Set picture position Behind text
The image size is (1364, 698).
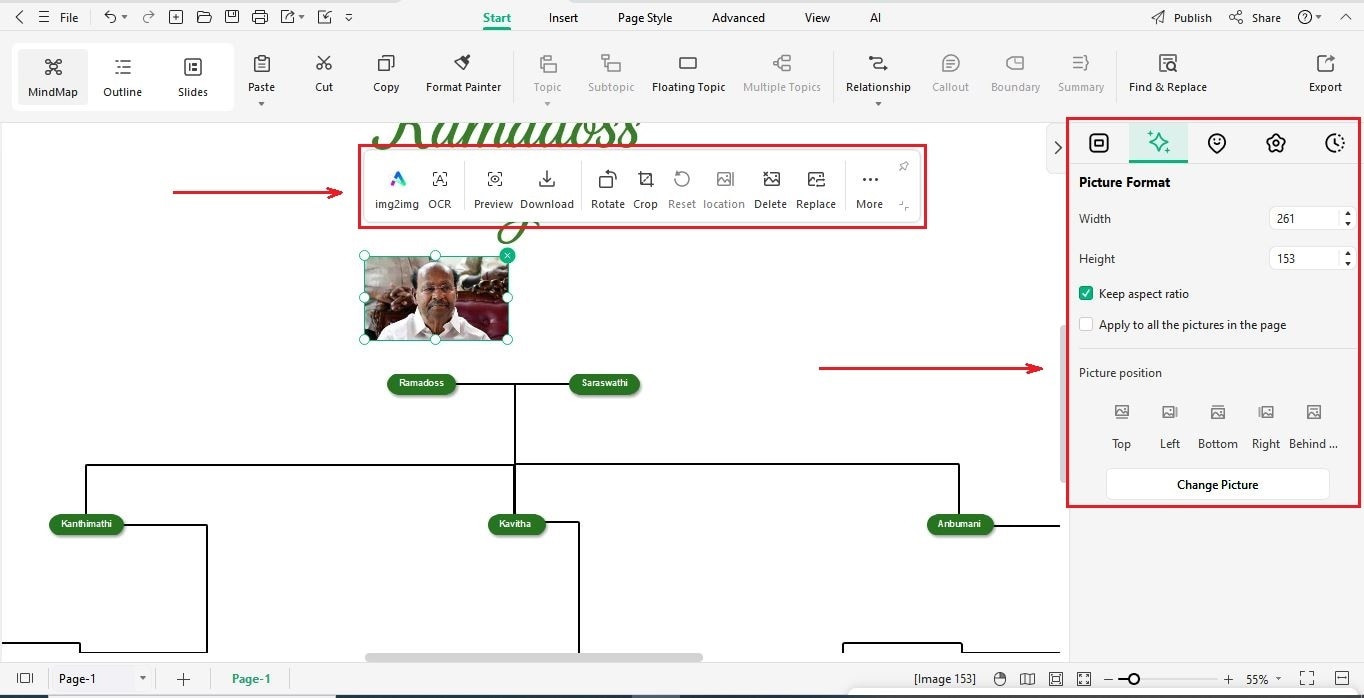pyautogui.click(x=1313, y=425)
